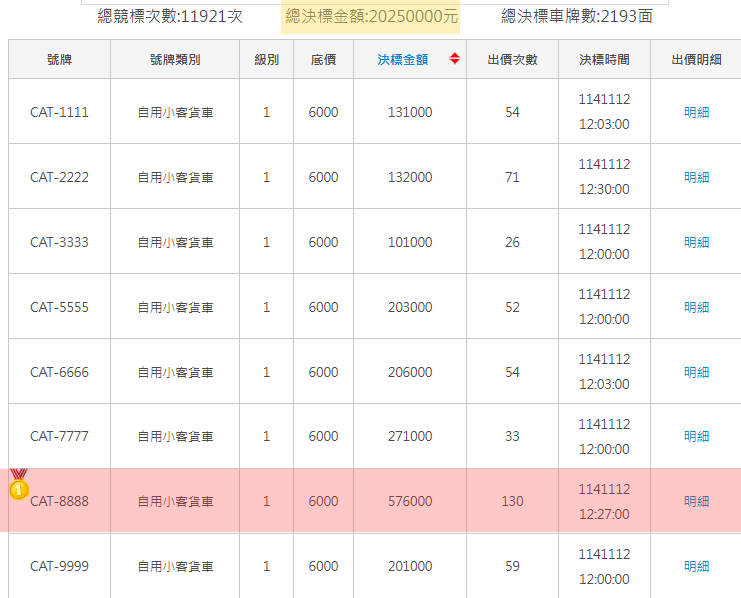Image resolution: width=741 pixels, height=598 pixels.
Task: Click the red sort arrows beside 決標金額
Action: [x=455, y=59]
